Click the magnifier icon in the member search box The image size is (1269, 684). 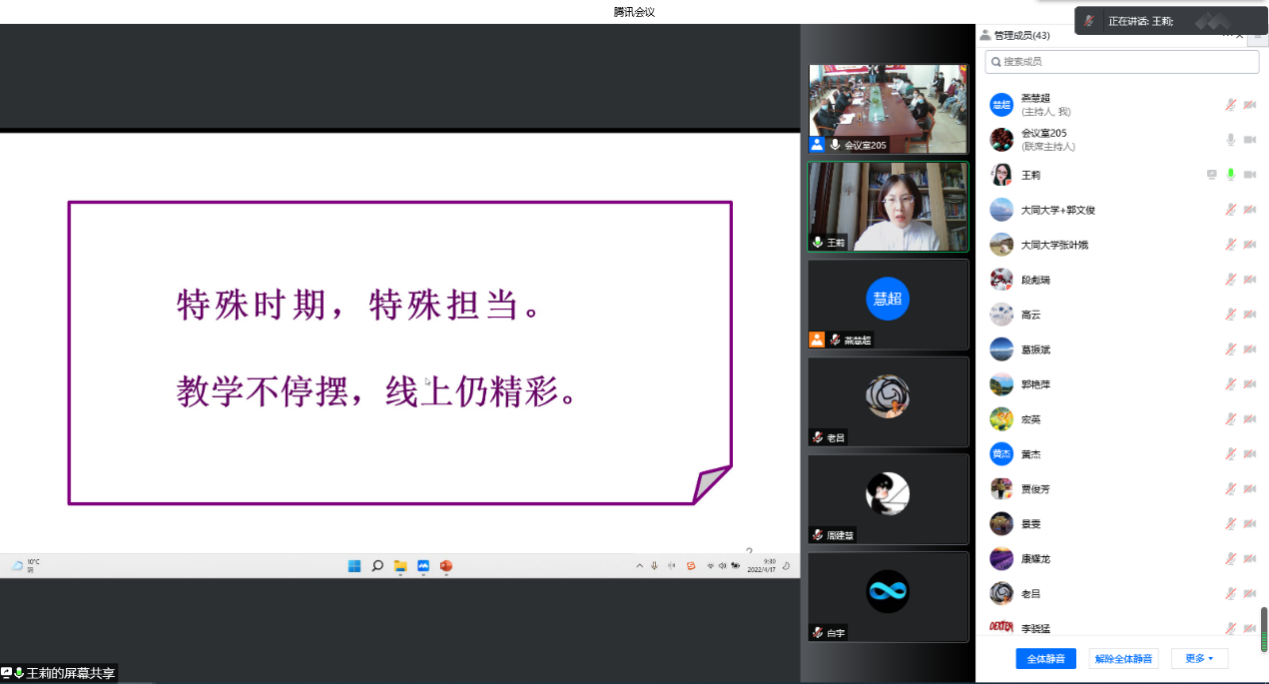[x=995, y=62]
